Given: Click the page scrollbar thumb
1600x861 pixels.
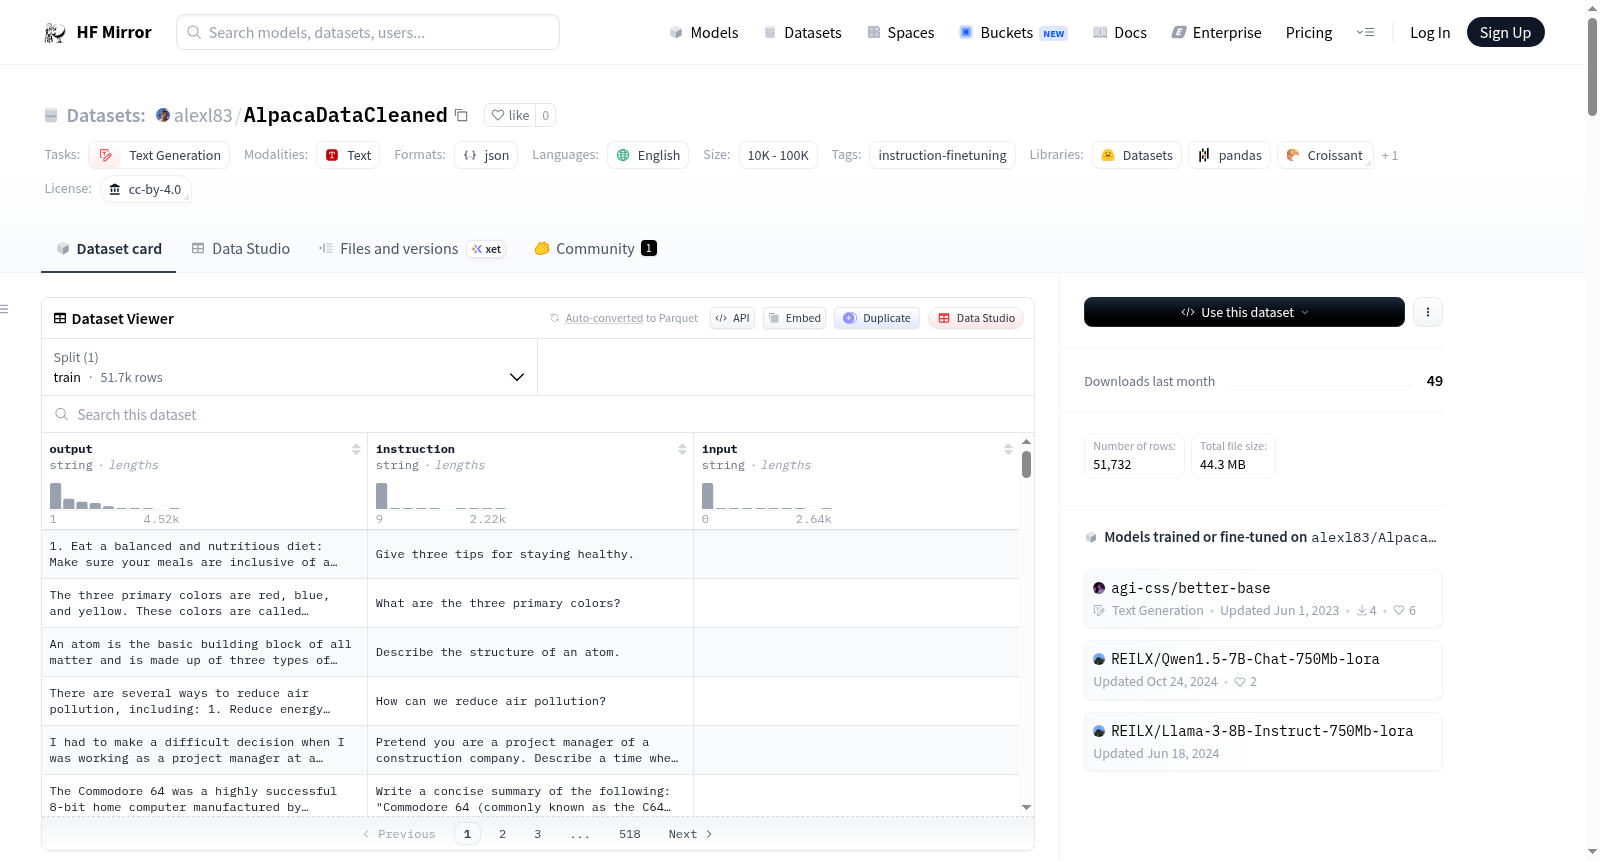Looking at the screenshot, I should point(1592,67).
